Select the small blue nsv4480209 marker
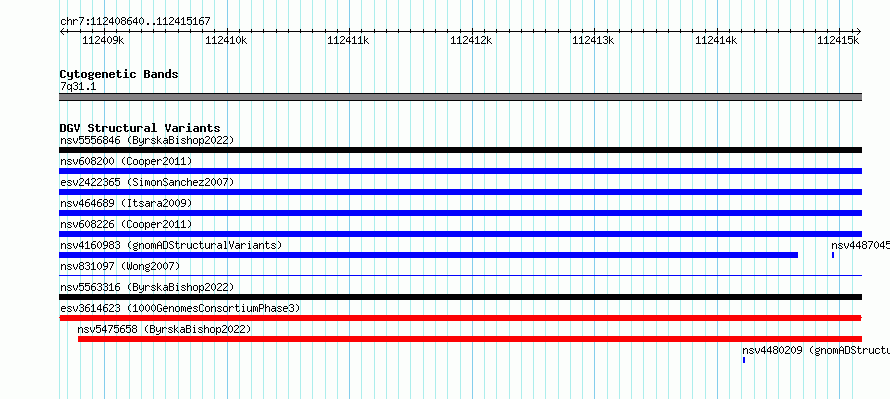The width and height of the screenshot is (890, 399). point(744,360)
